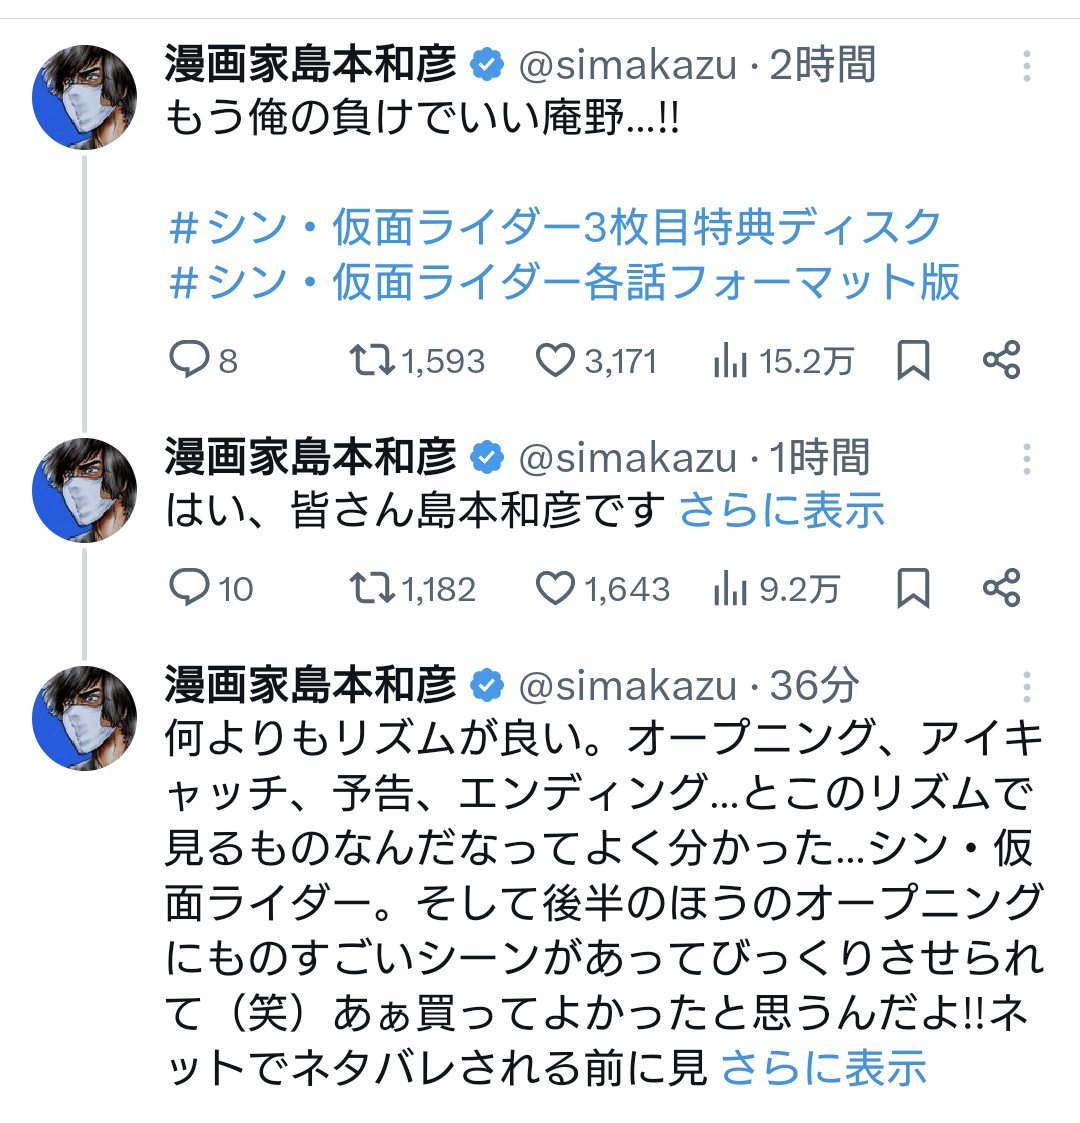Open hashtag シン・仮面ライダー各話フォーマット版

[565, 282]
